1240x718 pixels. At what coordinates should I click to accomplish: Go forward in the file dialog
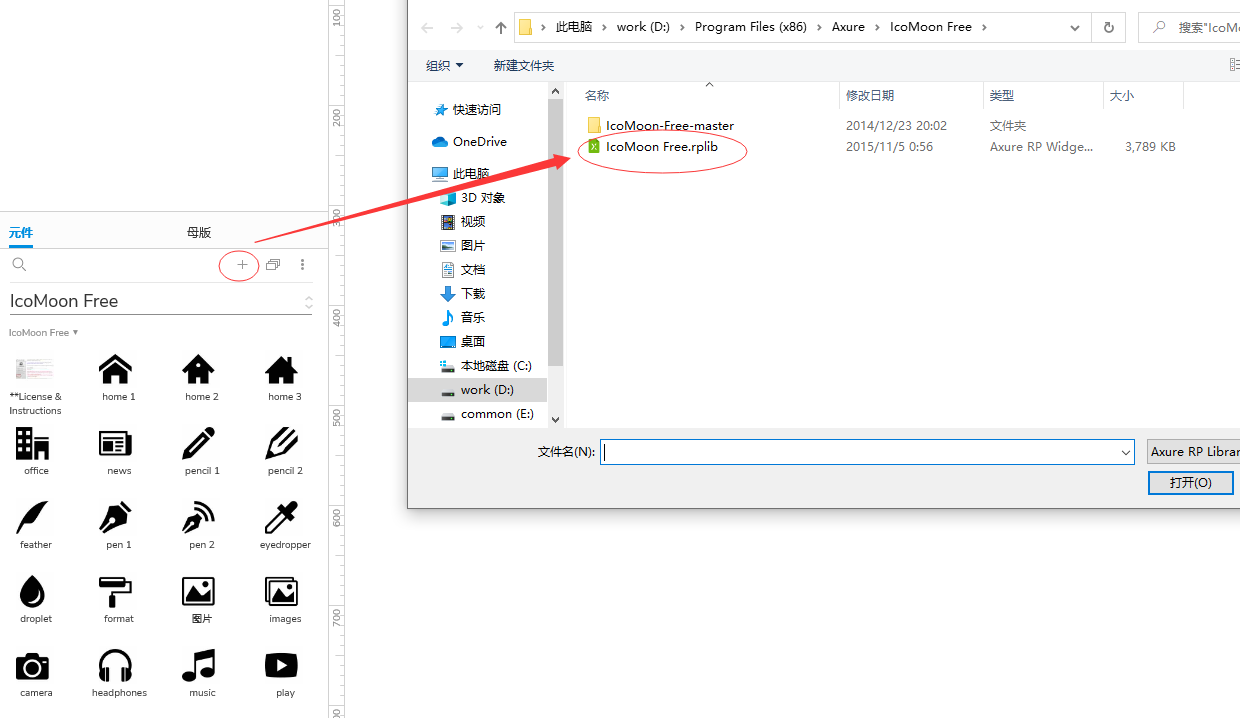click(x=456, y=28)
